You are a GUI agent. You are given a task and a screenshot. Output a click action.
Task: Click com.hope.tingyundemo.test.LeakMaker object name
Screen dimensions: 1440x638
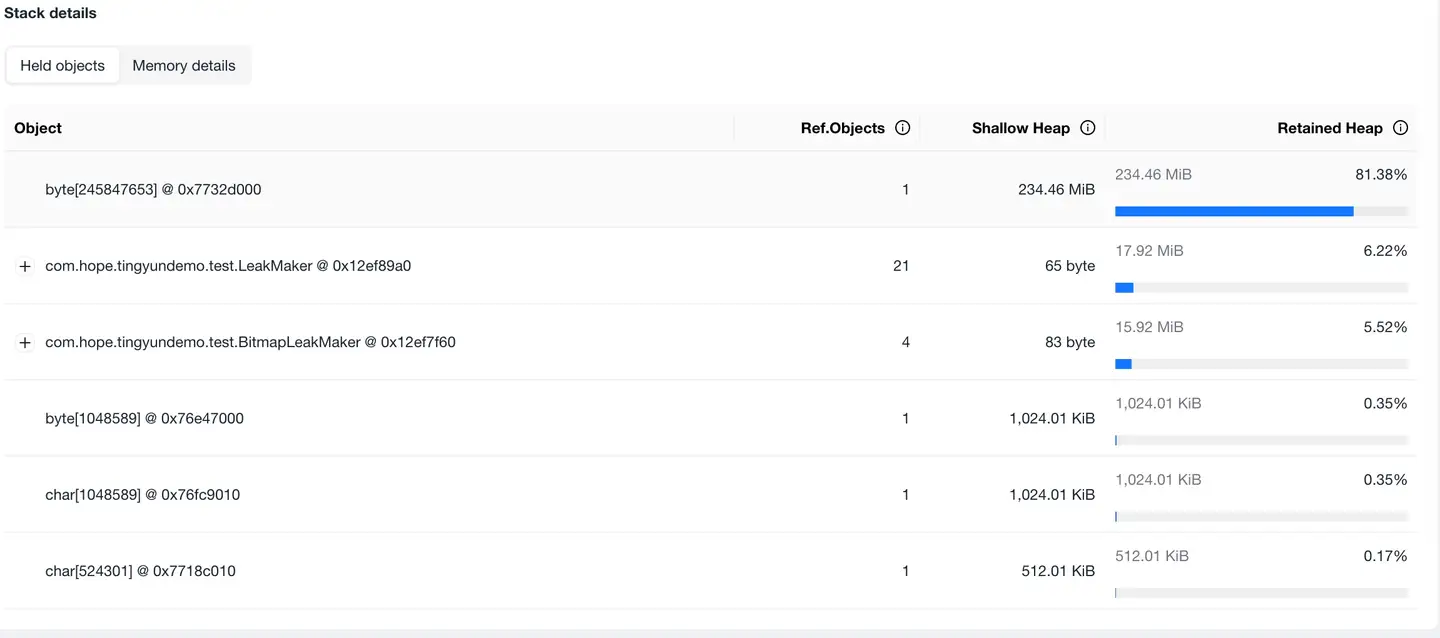pos(228,266)
